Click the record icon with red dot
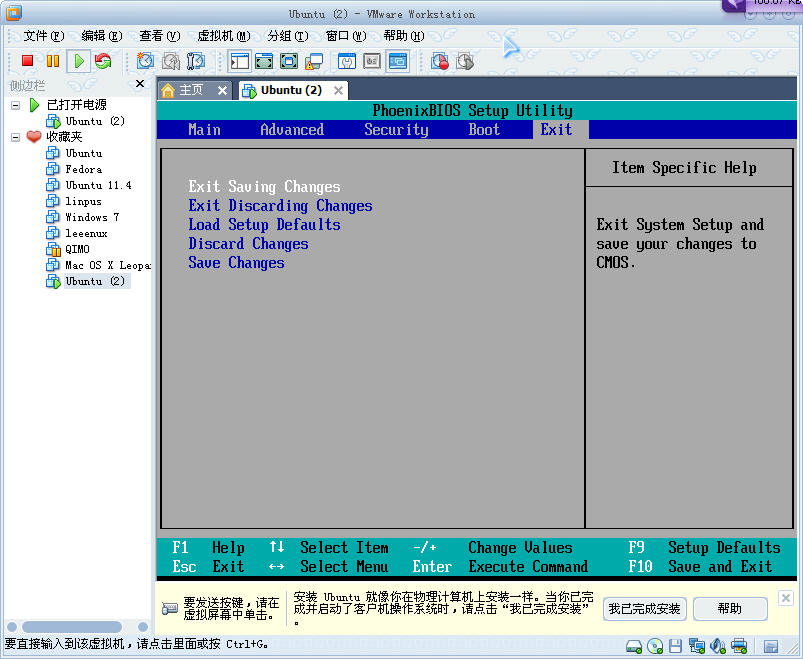 pyautogui.click(x=440, y=61)
